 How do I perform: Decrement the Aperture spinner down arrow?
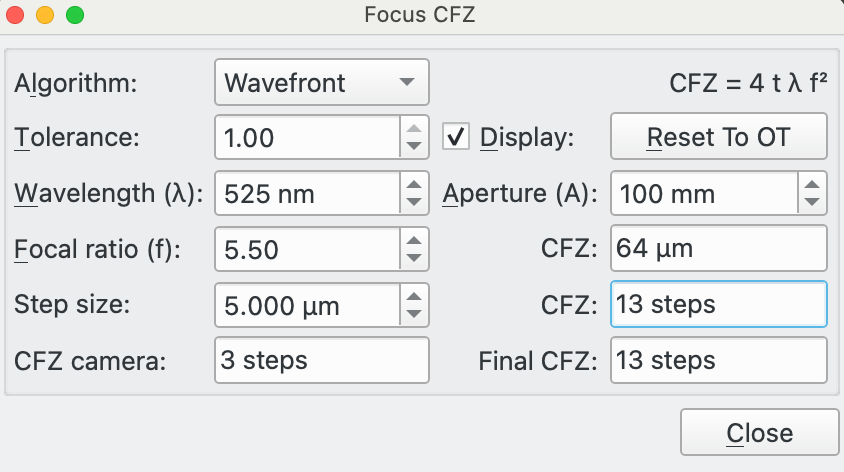[811, 203]
